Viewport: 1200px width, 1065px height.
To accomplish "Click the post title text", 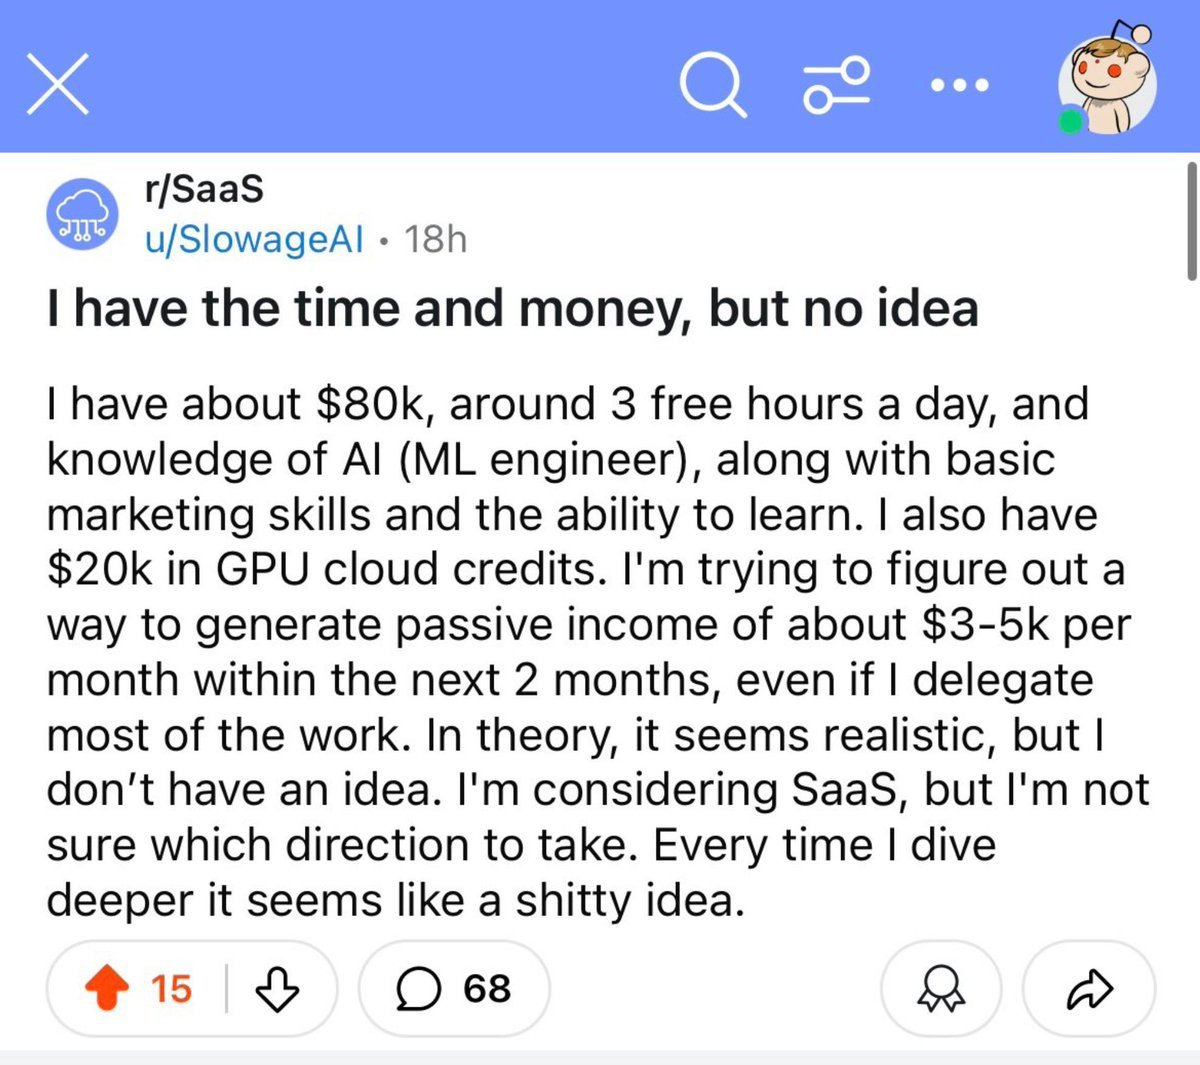I will (x=512, y=308).
